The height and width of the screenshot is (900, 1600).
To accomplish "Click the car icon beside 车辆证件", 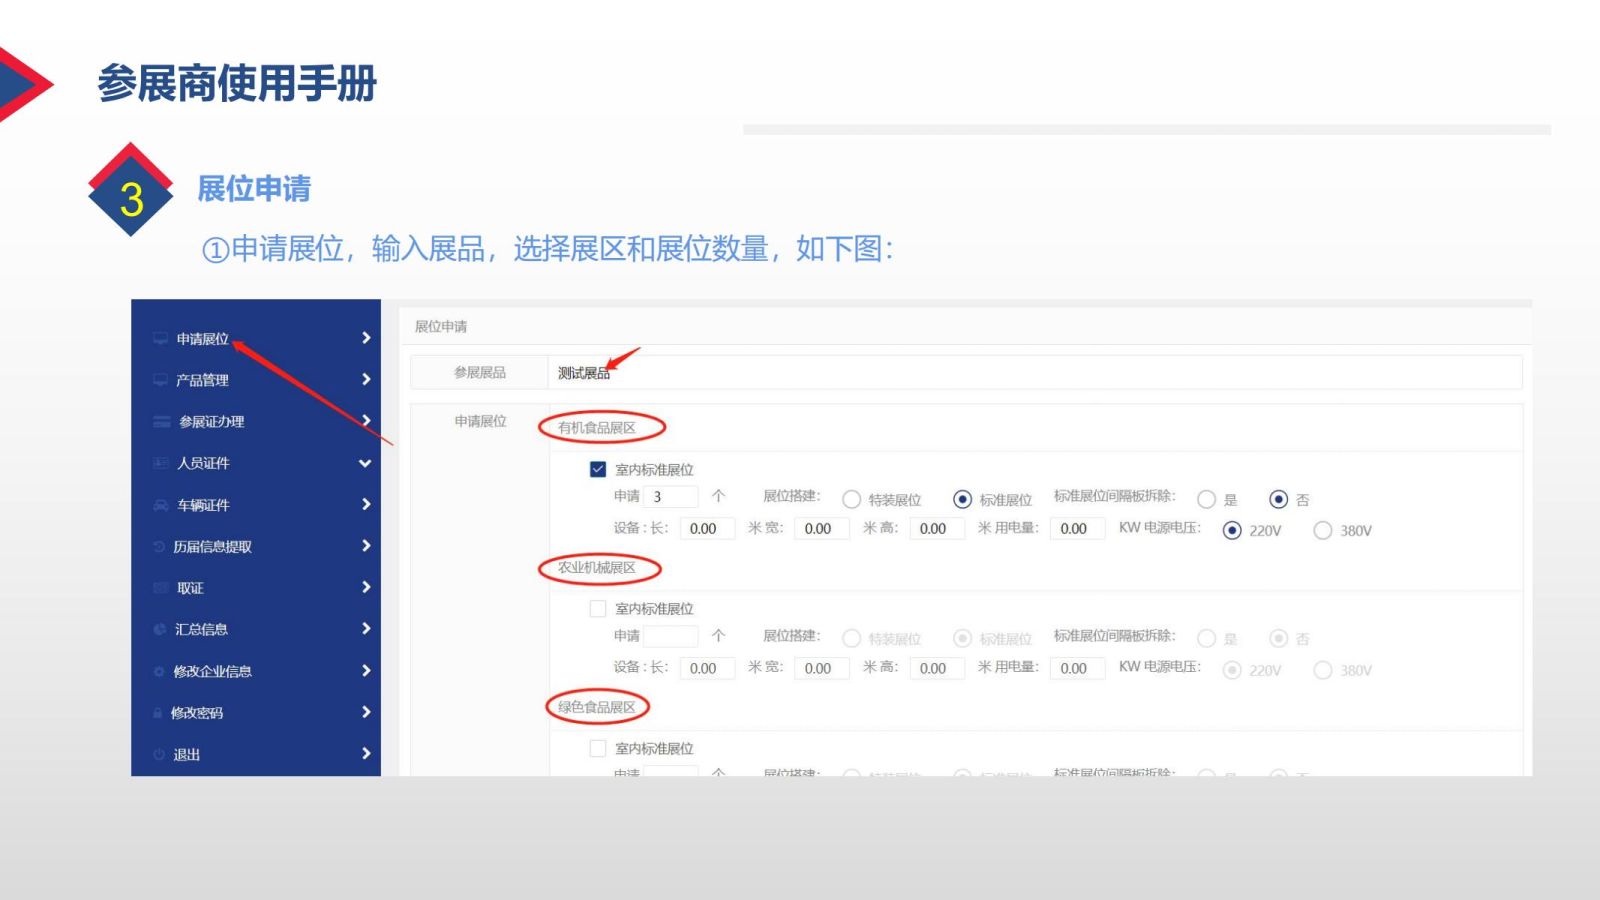I will 160,505.
